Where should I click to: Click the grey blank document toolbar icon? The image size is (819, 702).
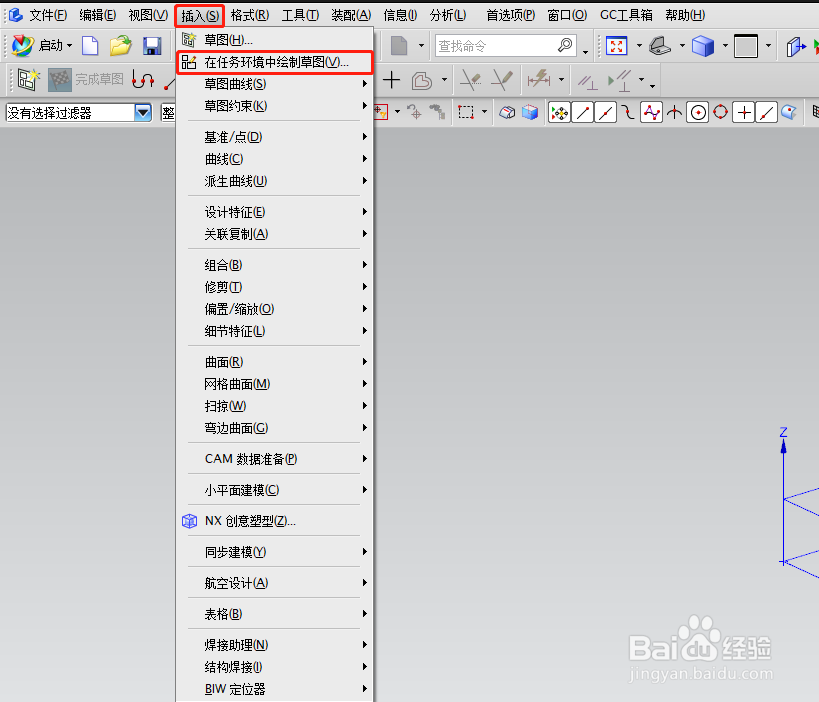click(399, 46)
